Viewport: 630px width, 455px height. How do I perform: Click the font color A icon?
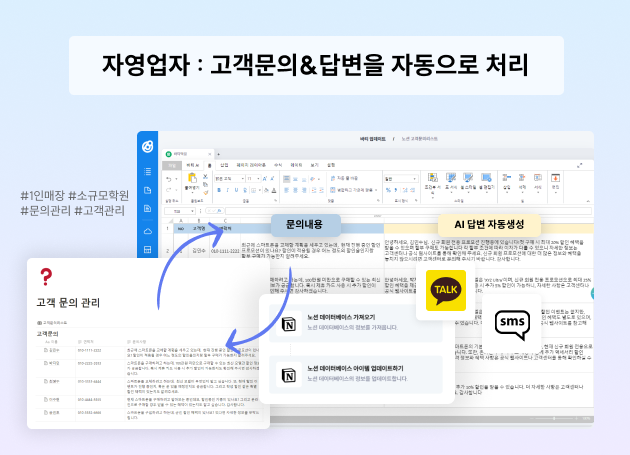[274, 190]
